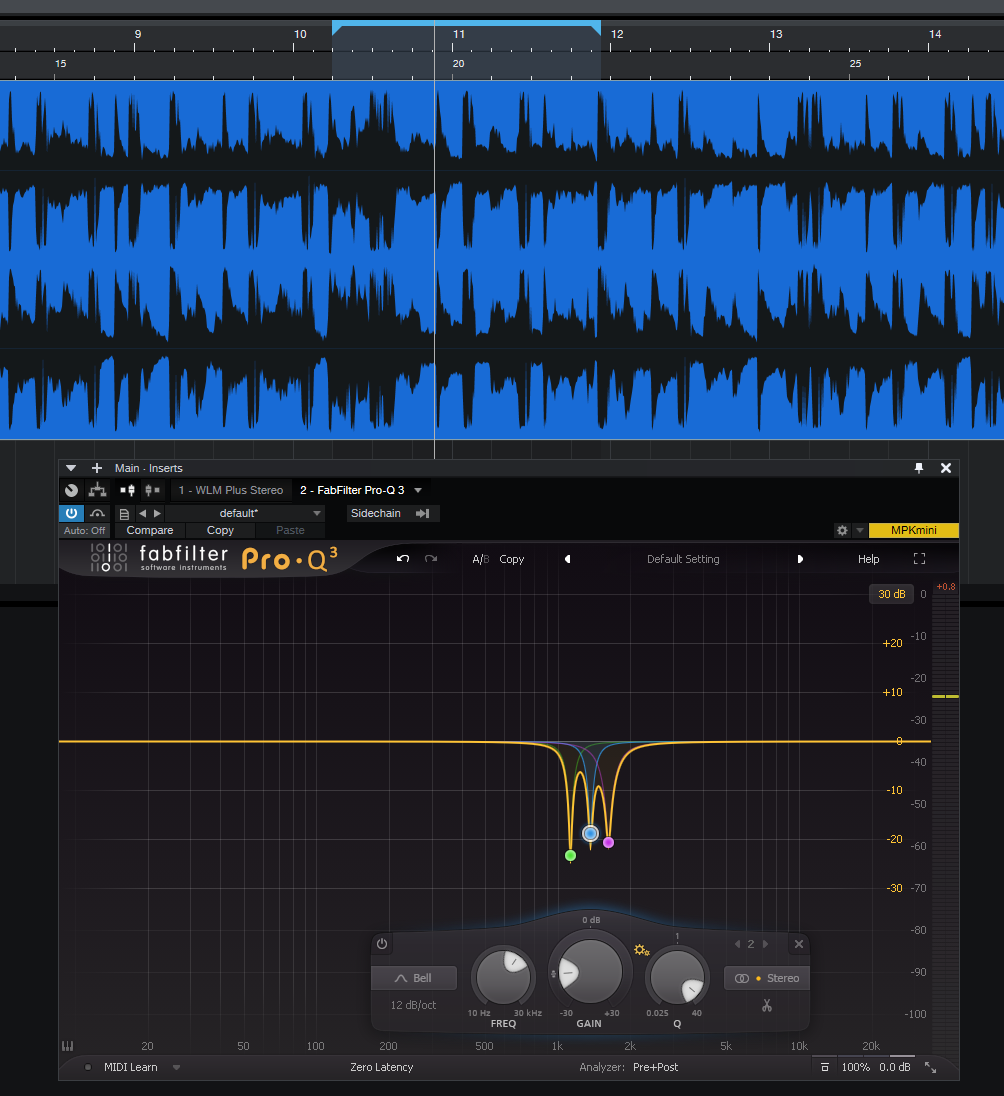Toggle the selected band power button
The width and height of the screenshot is (1004, 1096).
[x=382, y=944]
